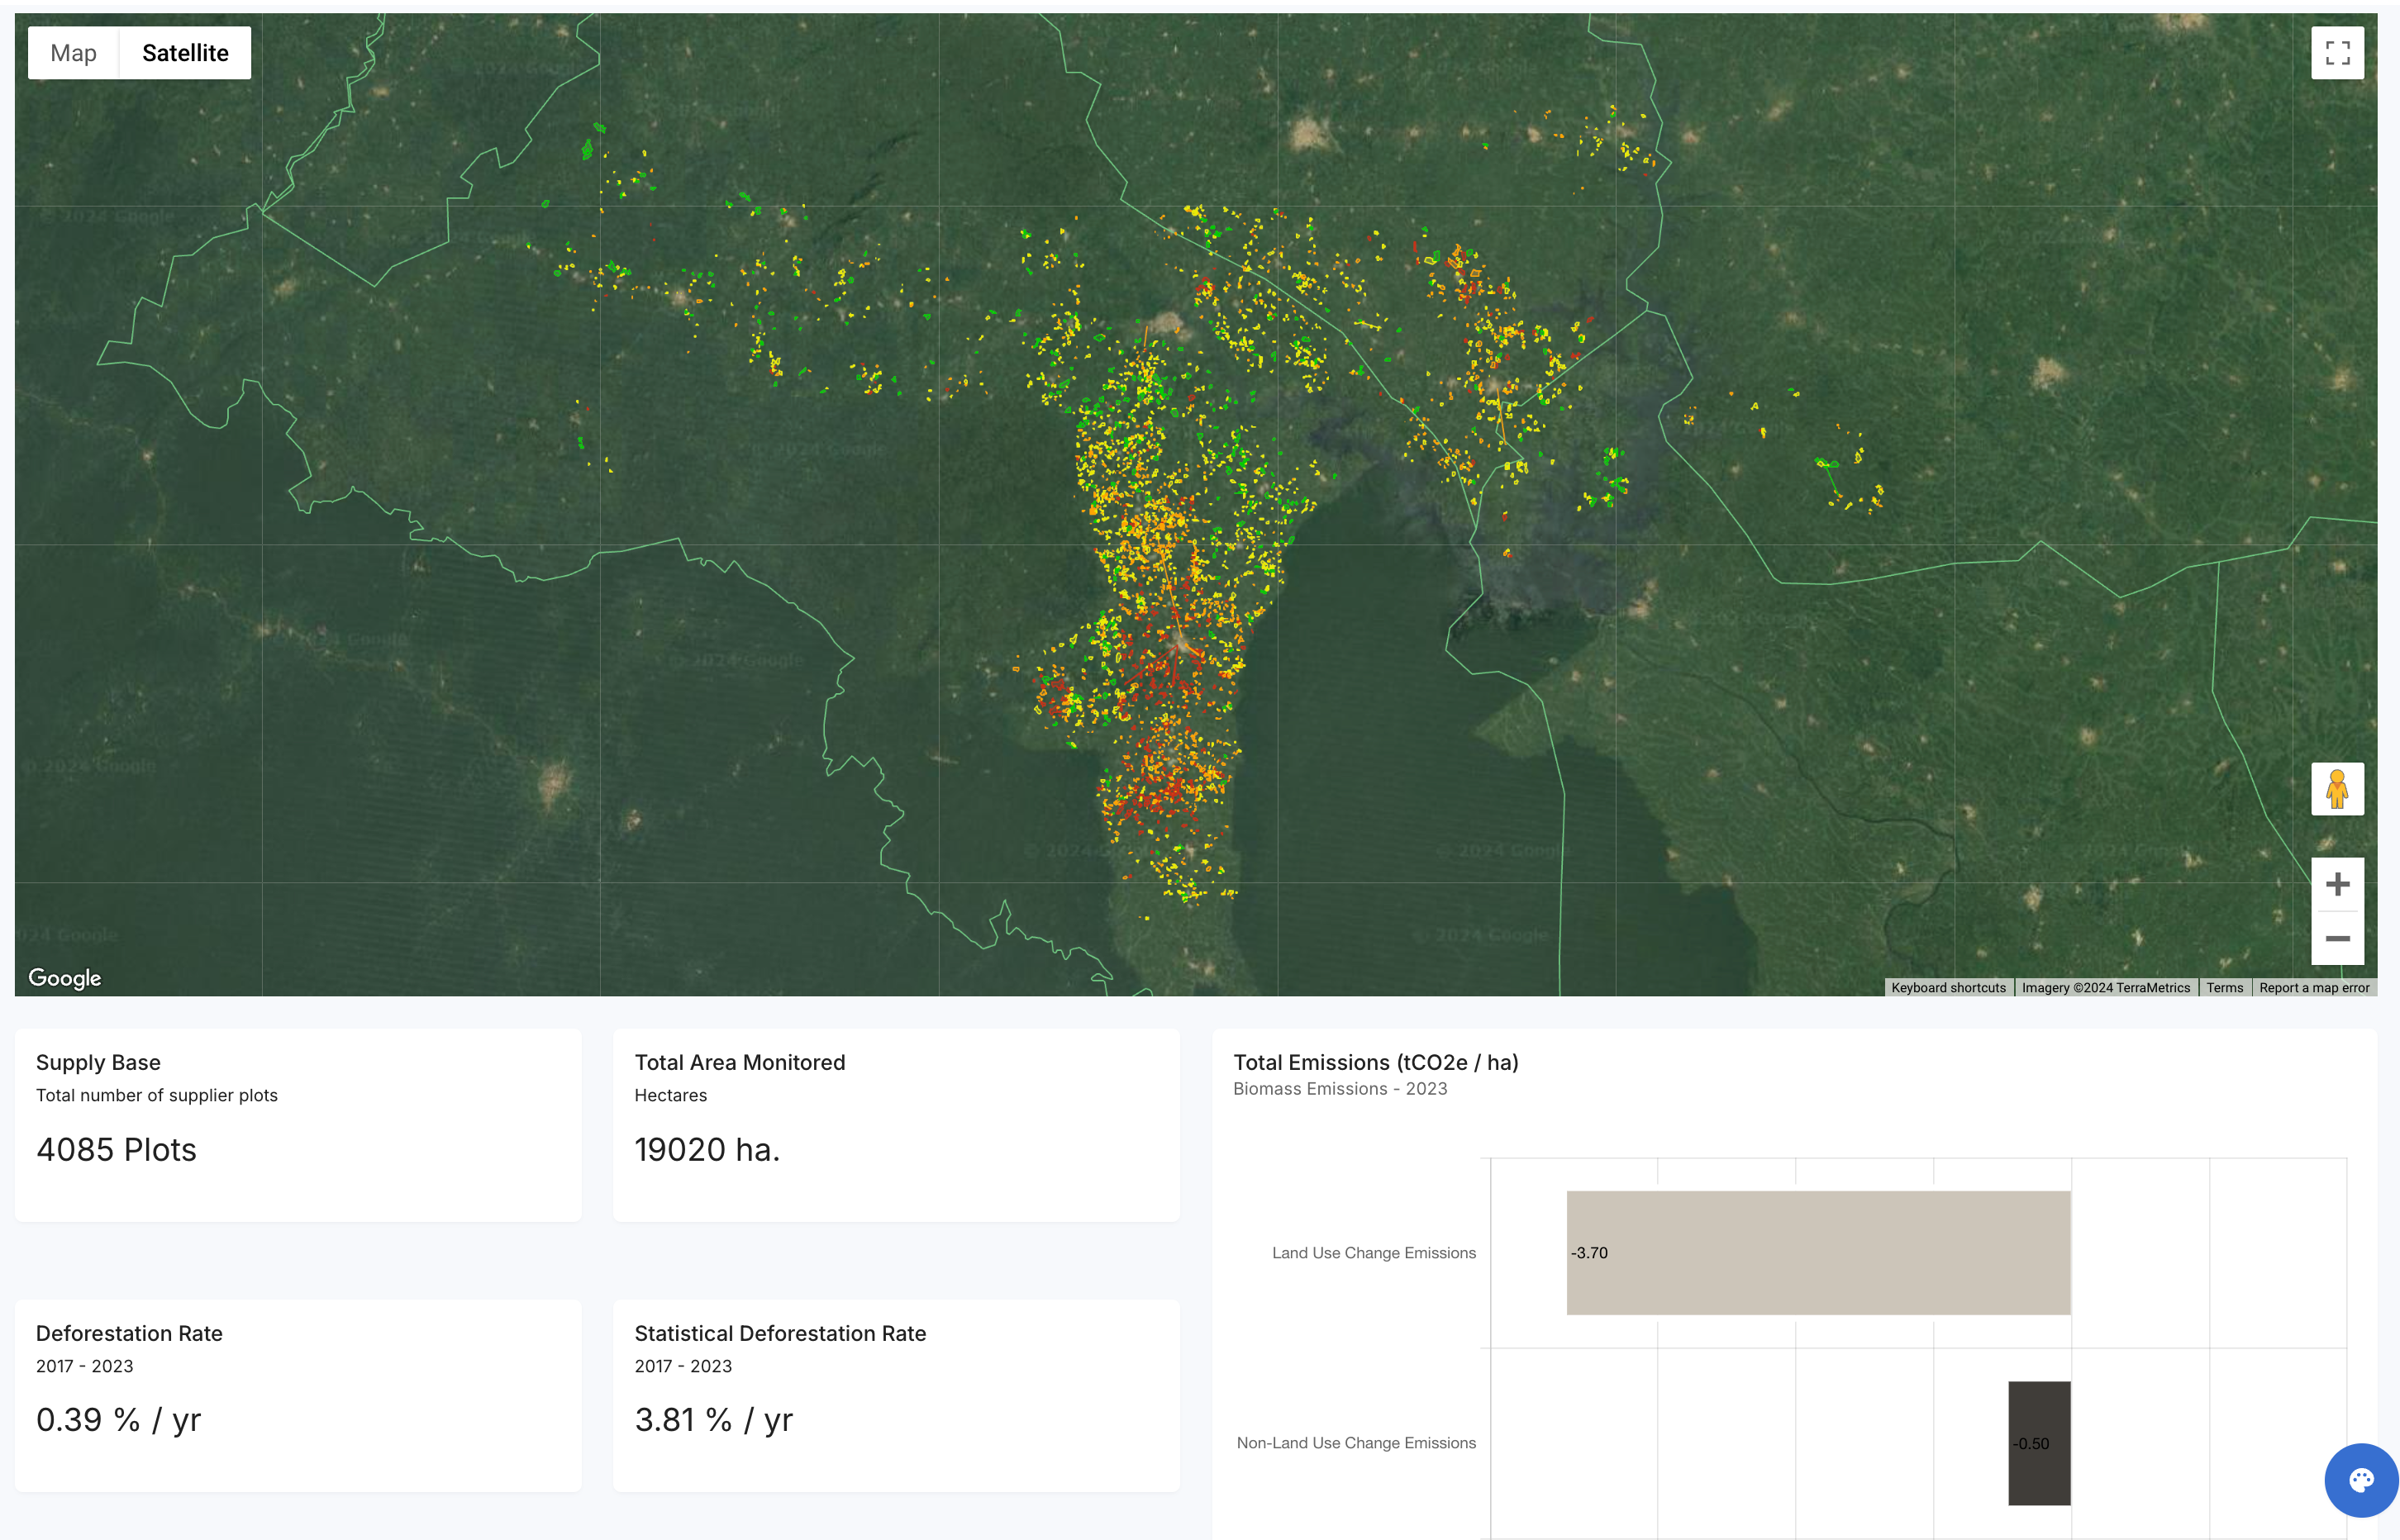Click the Total Emissions chart title
The width and height of the screenshot is (2400, 1540).
point(1375,1062)
